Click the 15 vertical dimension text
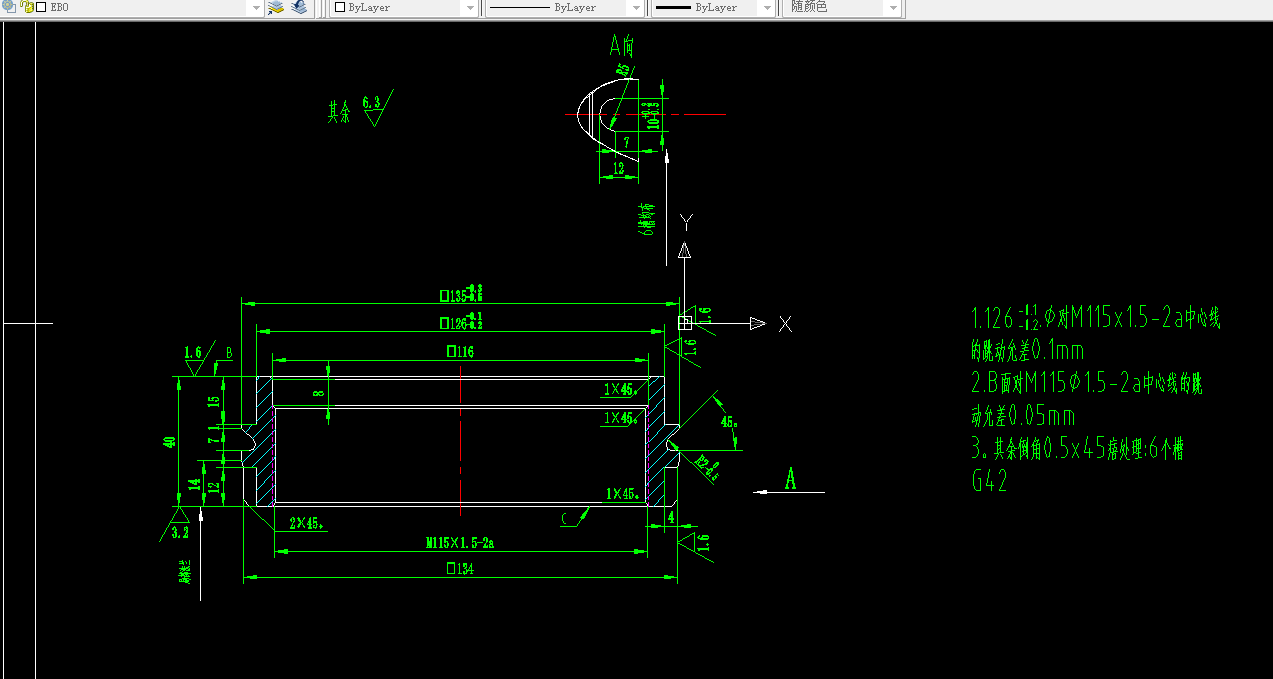 [213, 402]
